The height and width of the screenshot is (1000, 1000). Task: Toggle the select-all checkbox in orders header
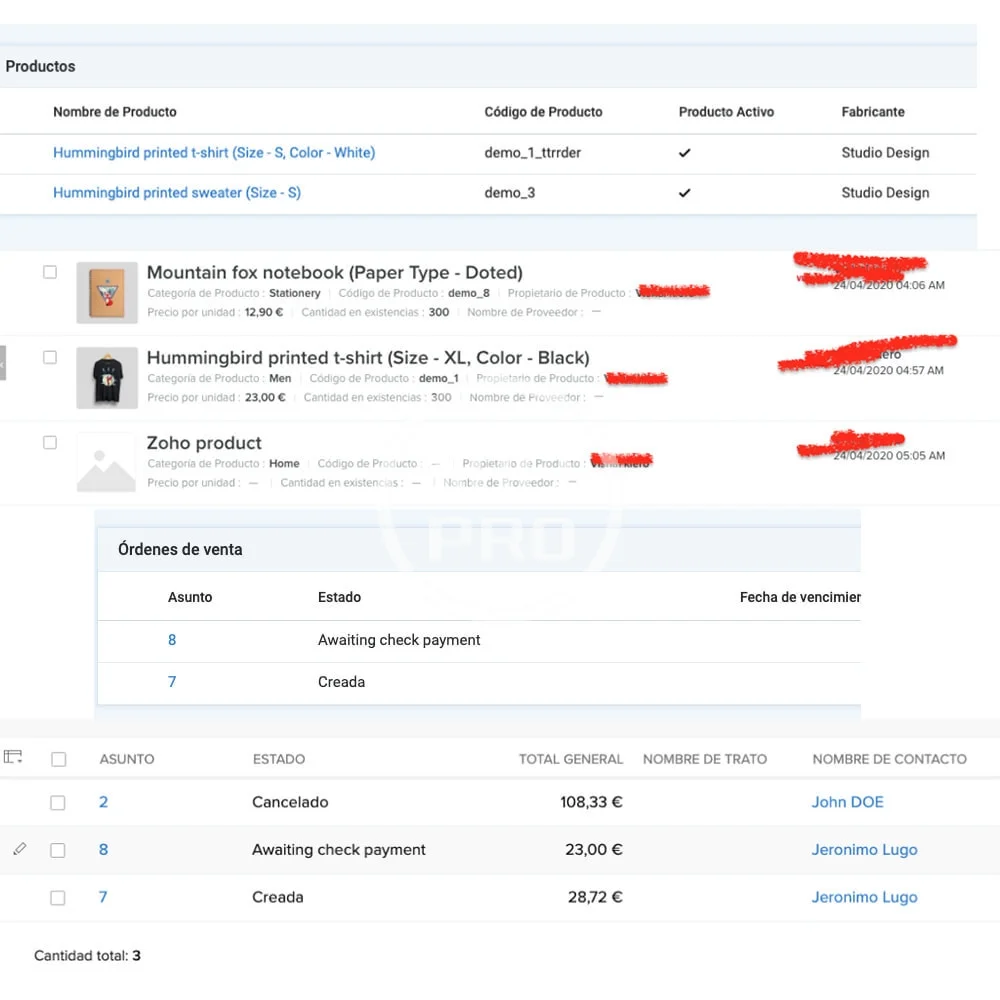(58, 759)
